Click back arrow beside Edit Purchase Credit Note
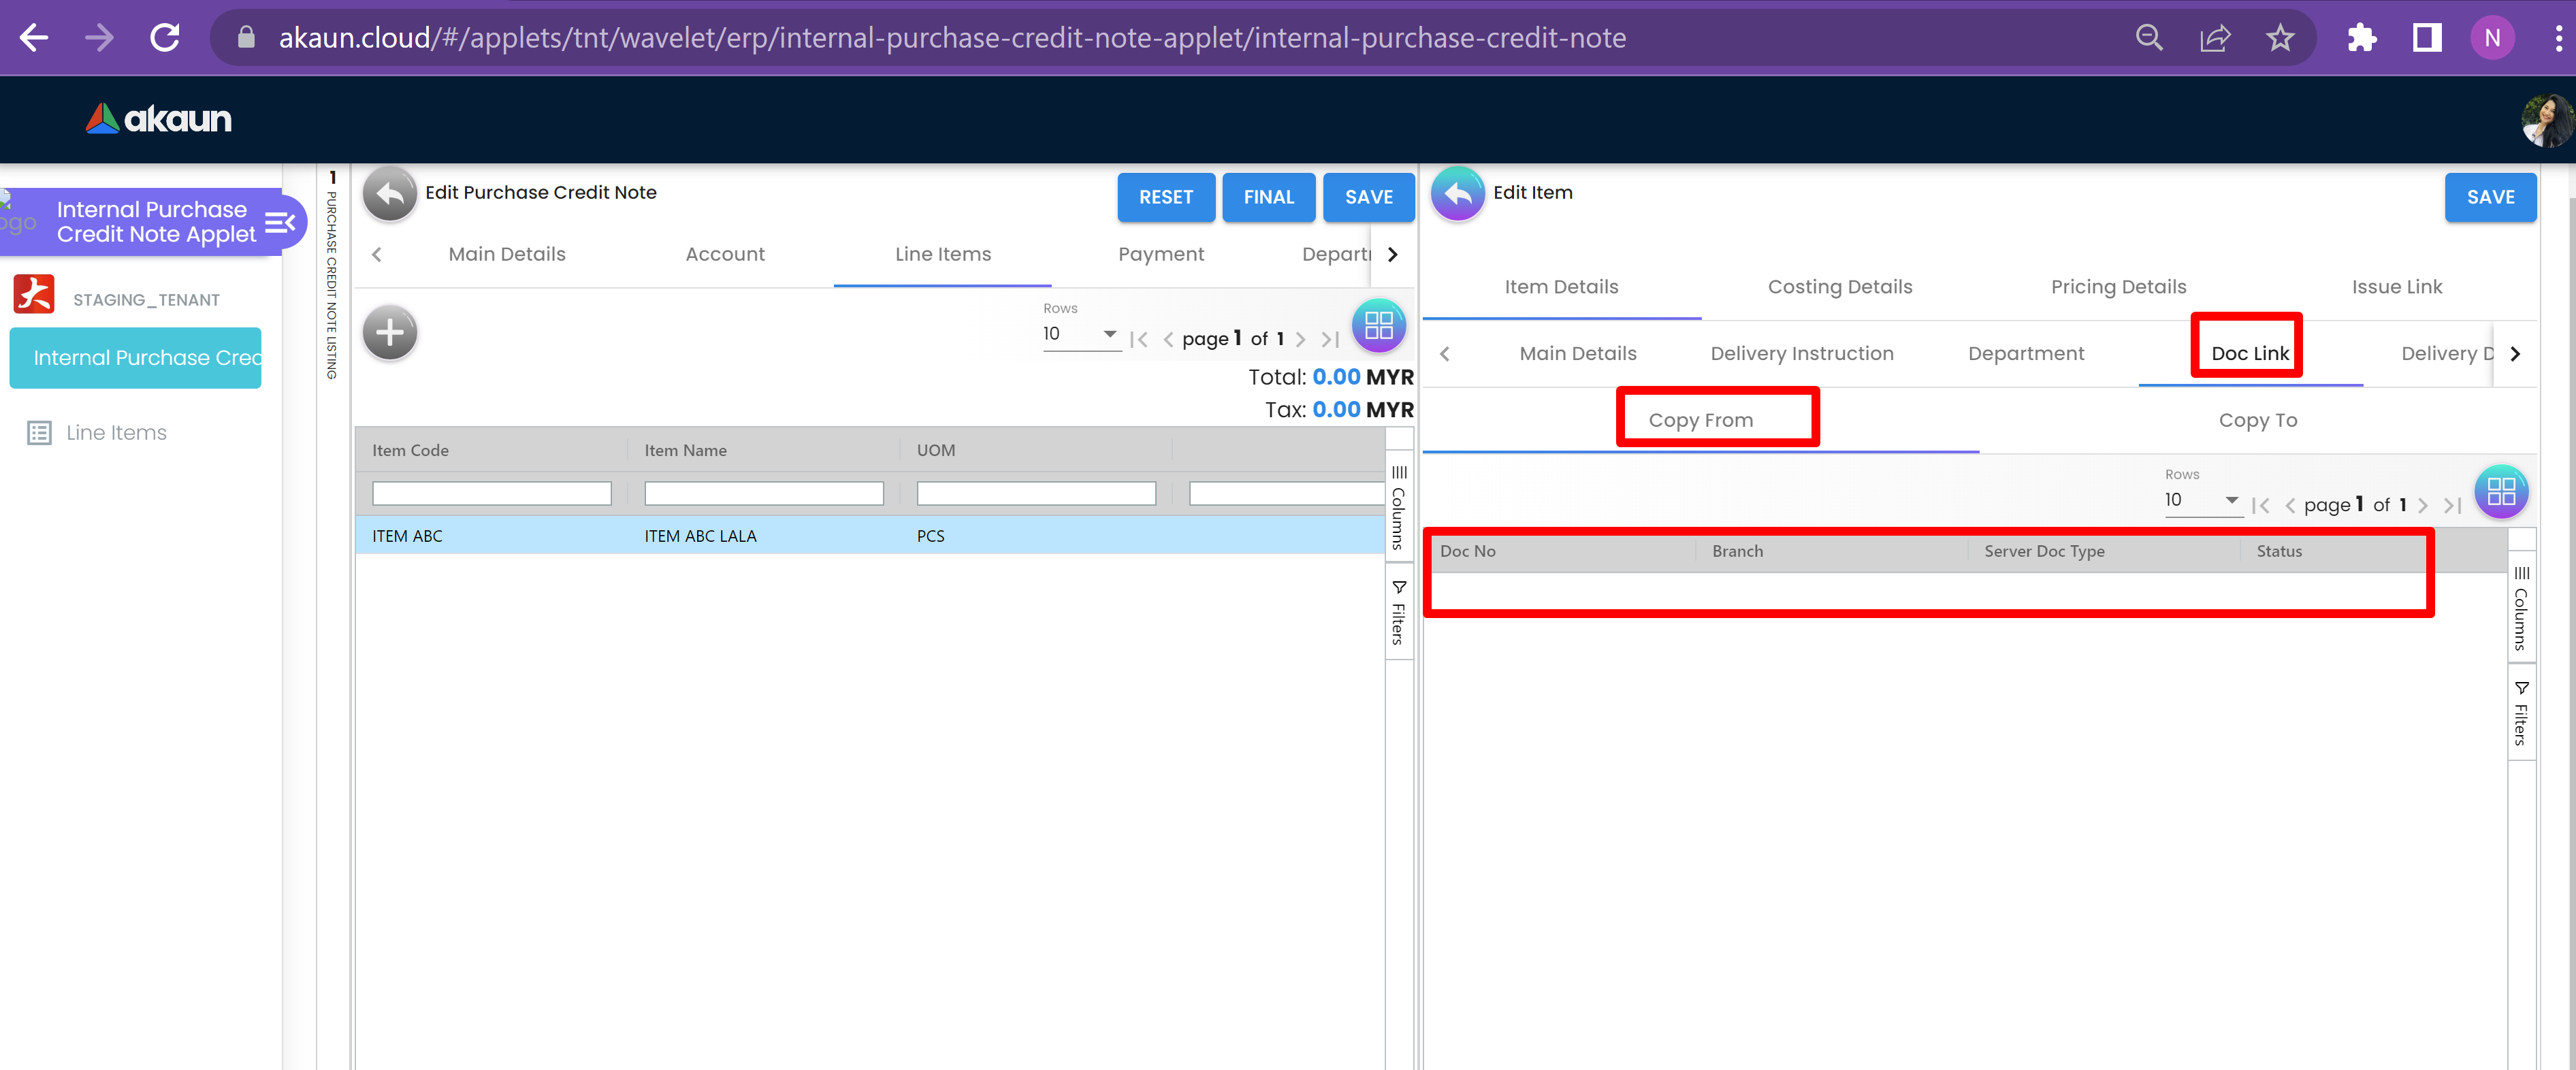 click(389, 194)
